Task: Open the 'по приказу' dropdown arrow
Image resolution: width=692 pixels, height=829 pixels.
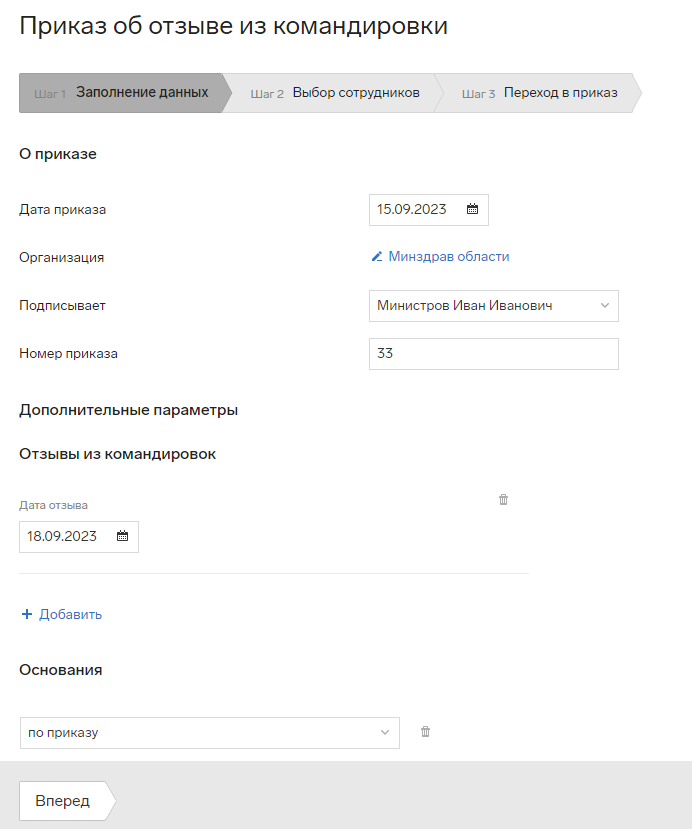Action: click(385, 732)
